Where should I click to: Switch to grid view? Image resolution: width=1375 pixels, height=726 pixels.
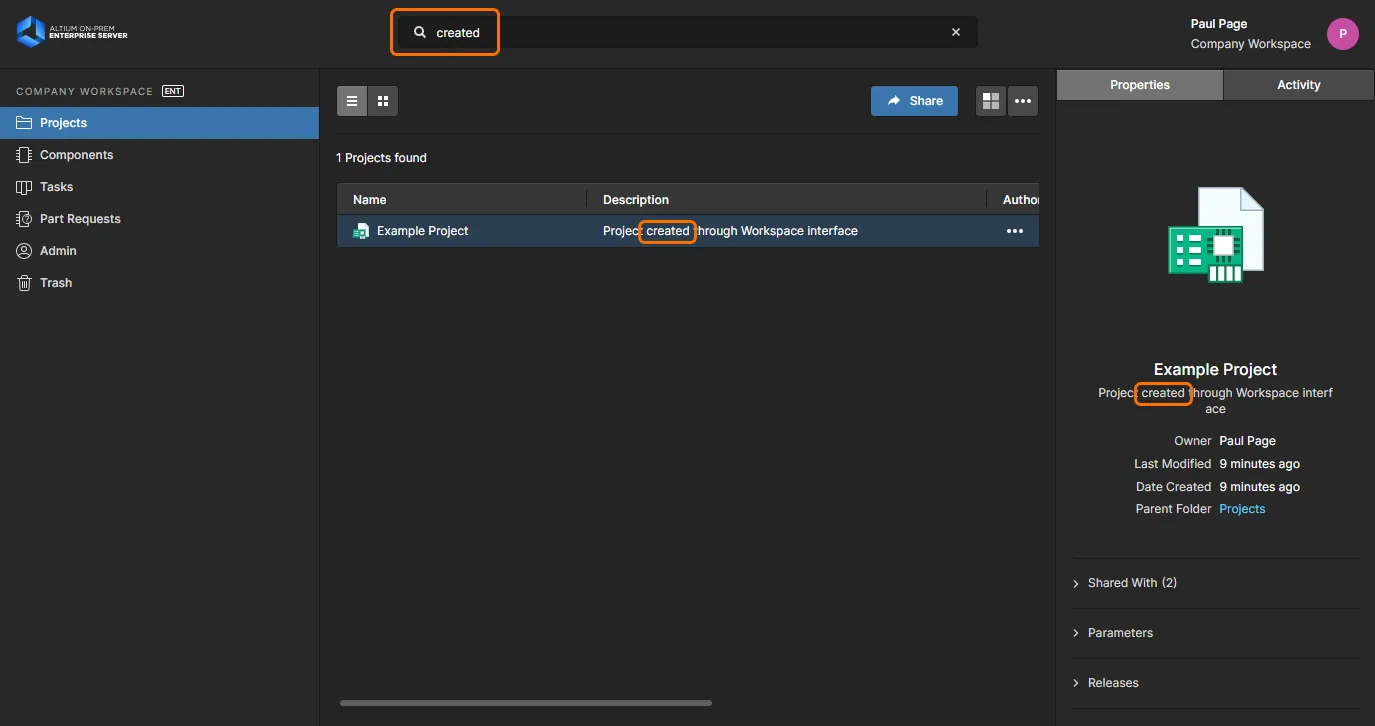(383, 101)
